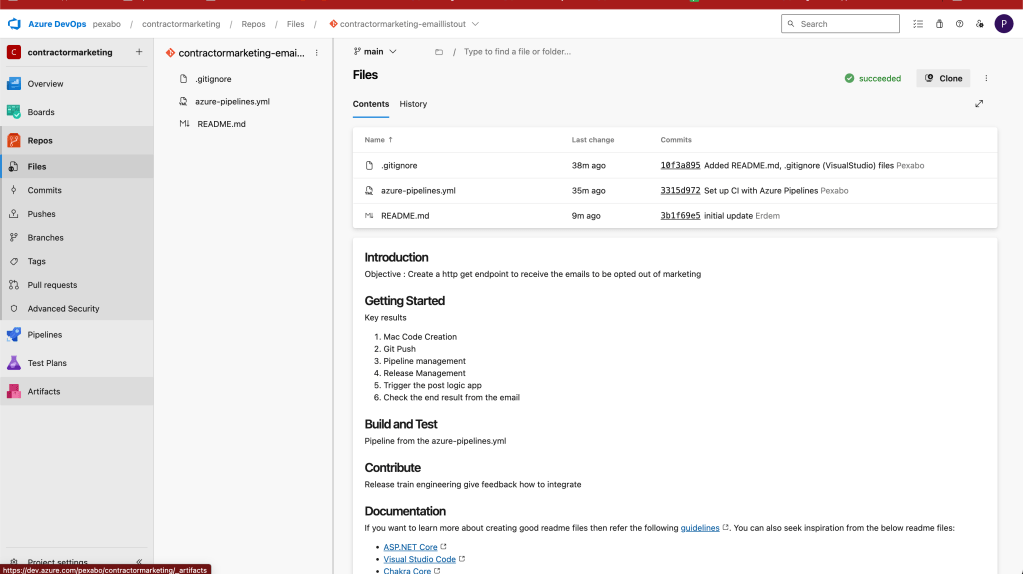Image resolution: width=1023 pixels, height=574 pixels.
Task: Open Project settings at sidebar bottom
Action: click(x=57, y=562)
